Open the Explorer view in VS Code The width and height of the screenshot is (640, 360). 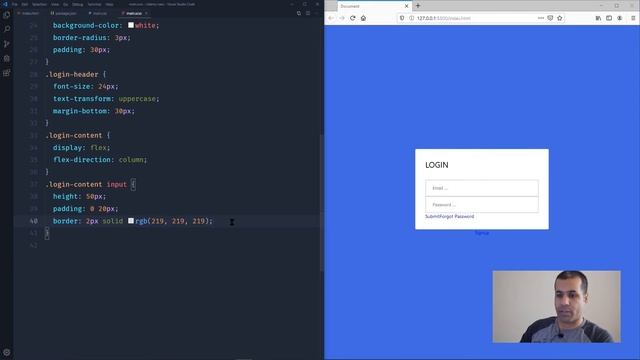[x=7, y=15]
